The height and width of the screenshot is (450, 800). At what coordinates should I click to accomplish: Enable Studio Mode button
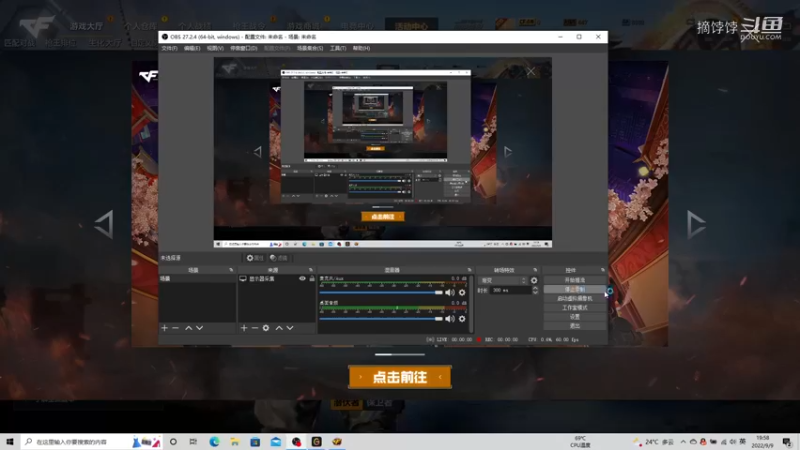click(x=574, y=308)
